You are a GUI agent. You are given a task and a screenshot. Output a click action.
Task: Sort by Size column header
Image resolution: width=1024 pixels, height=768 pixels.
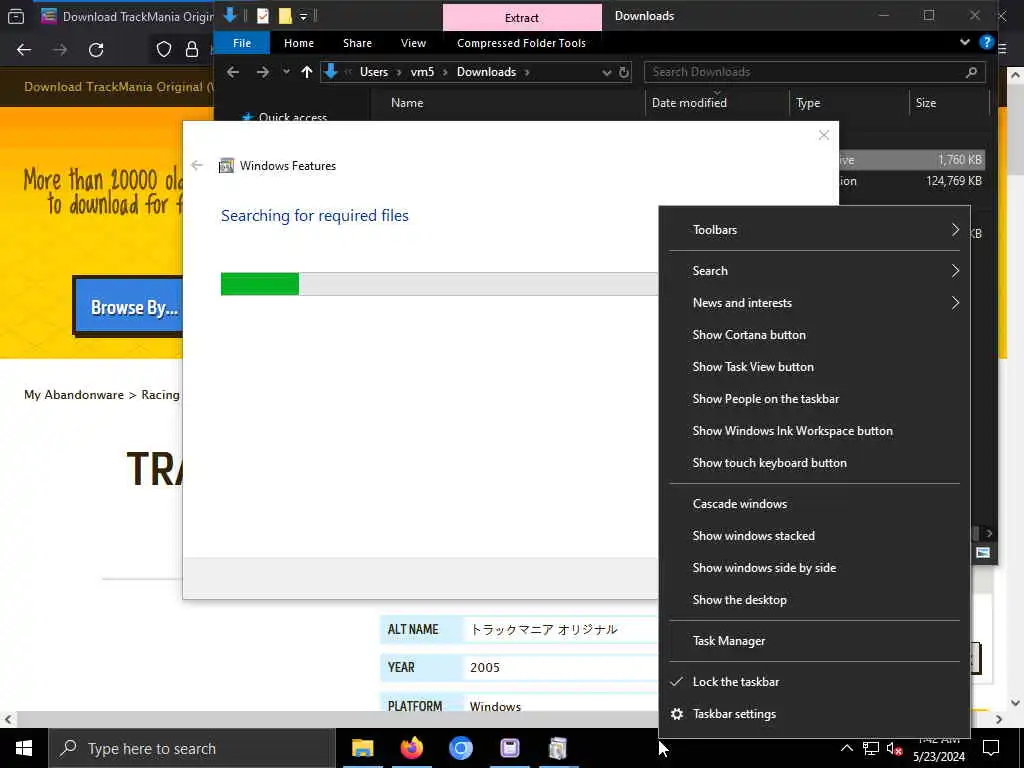pyautogui.click(x=925, y=103)
